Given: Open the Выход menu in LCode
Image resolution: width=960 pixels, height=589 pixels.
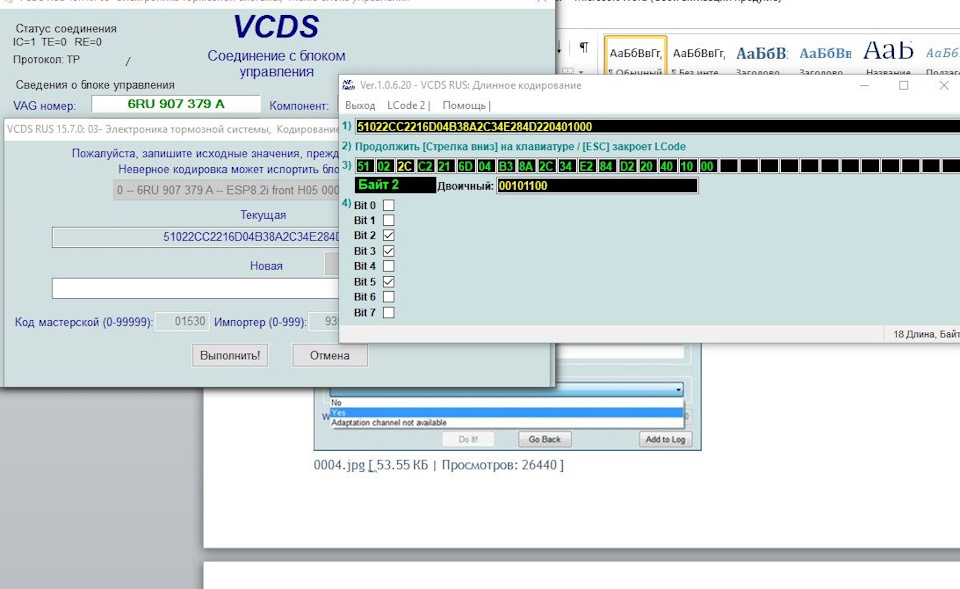Looking at the screenshot, I should click(360, 105).
